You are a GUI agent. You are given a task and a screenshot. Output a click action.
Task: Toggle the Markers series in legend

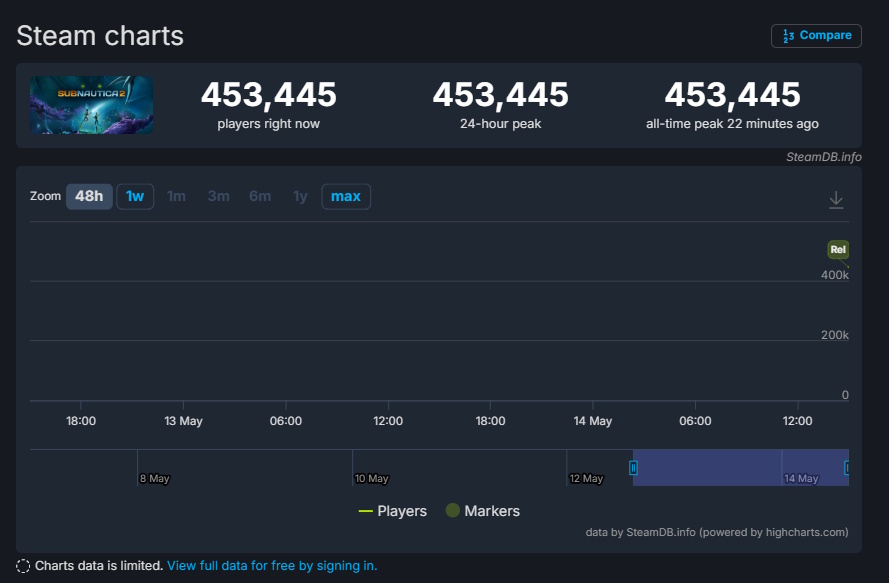click(482, 511)
